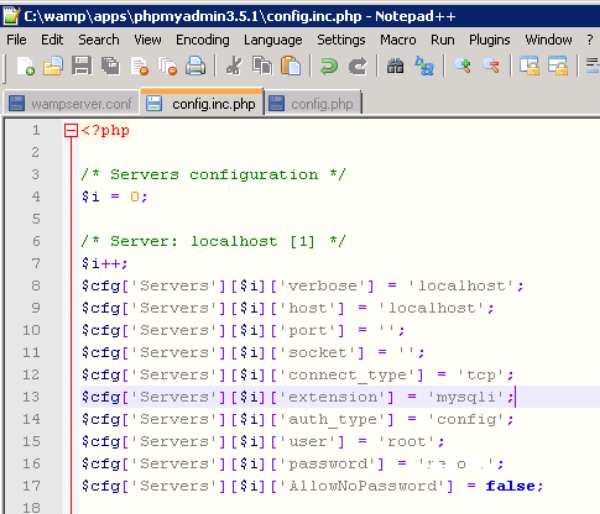Click the 'AllowNoPassword' key text
This screenshot has width=600, height=514.
362,486
